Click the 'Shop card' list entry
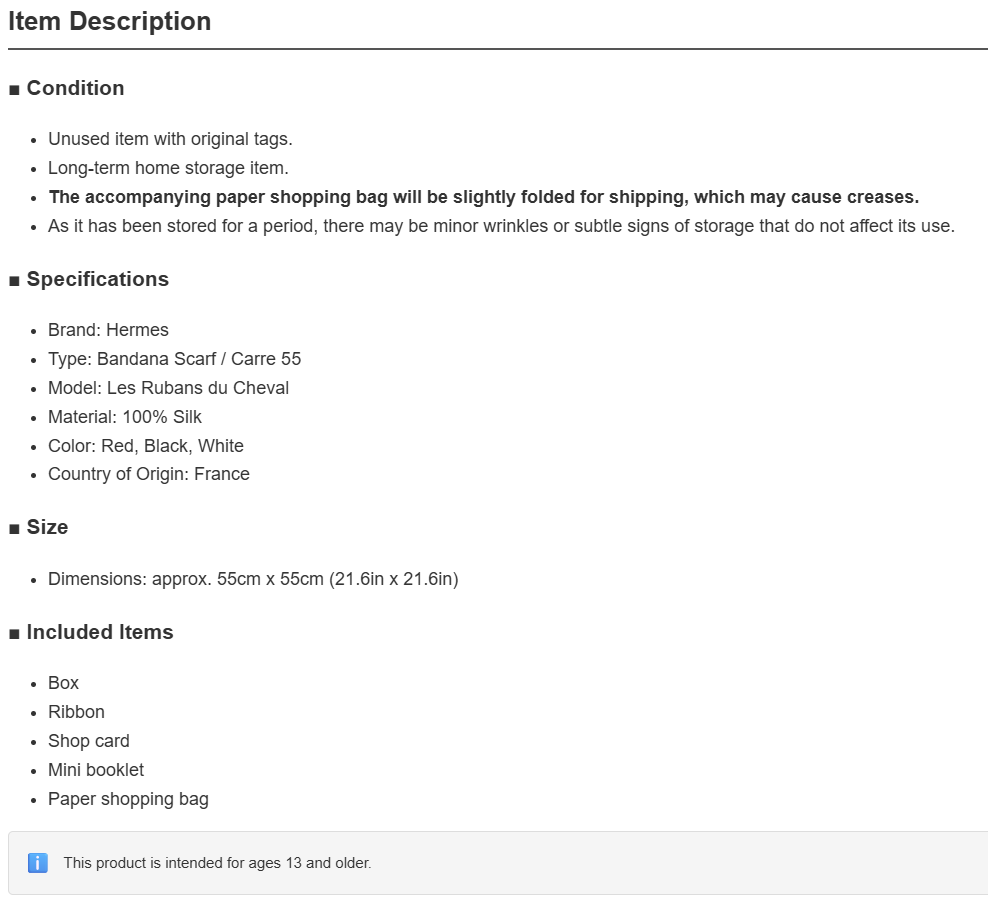The height and width of the screenshot is (910, 988). [x=89, y=741]
